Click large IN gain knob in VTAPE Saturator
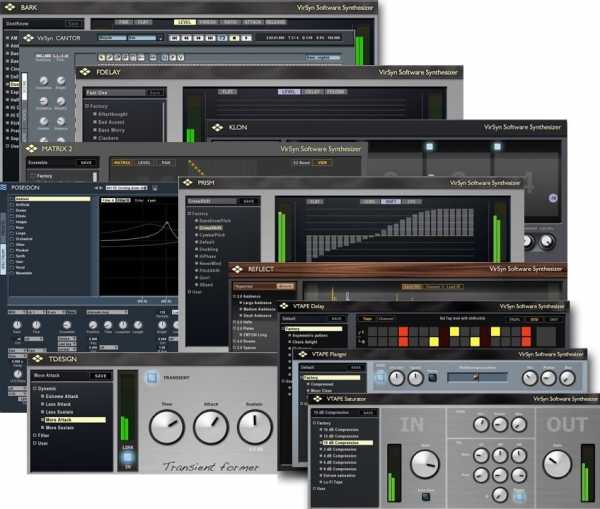 (x=425, y=464)
